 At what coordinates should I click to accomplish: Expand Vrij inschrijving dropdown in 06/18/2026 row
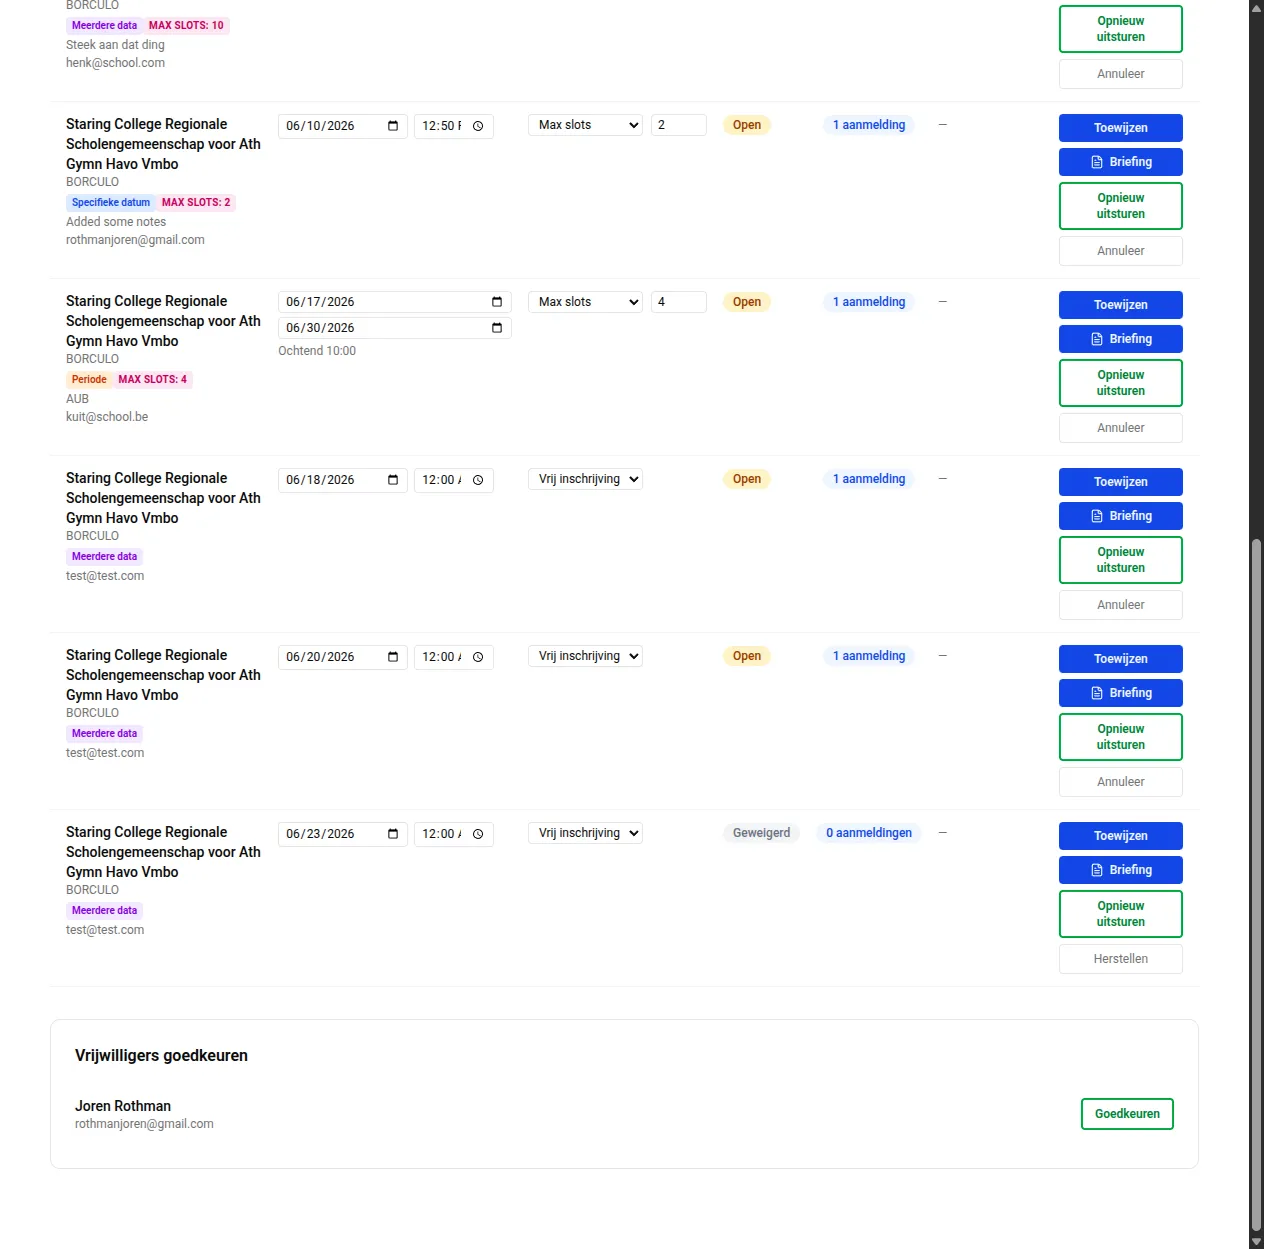pos(585,479)
